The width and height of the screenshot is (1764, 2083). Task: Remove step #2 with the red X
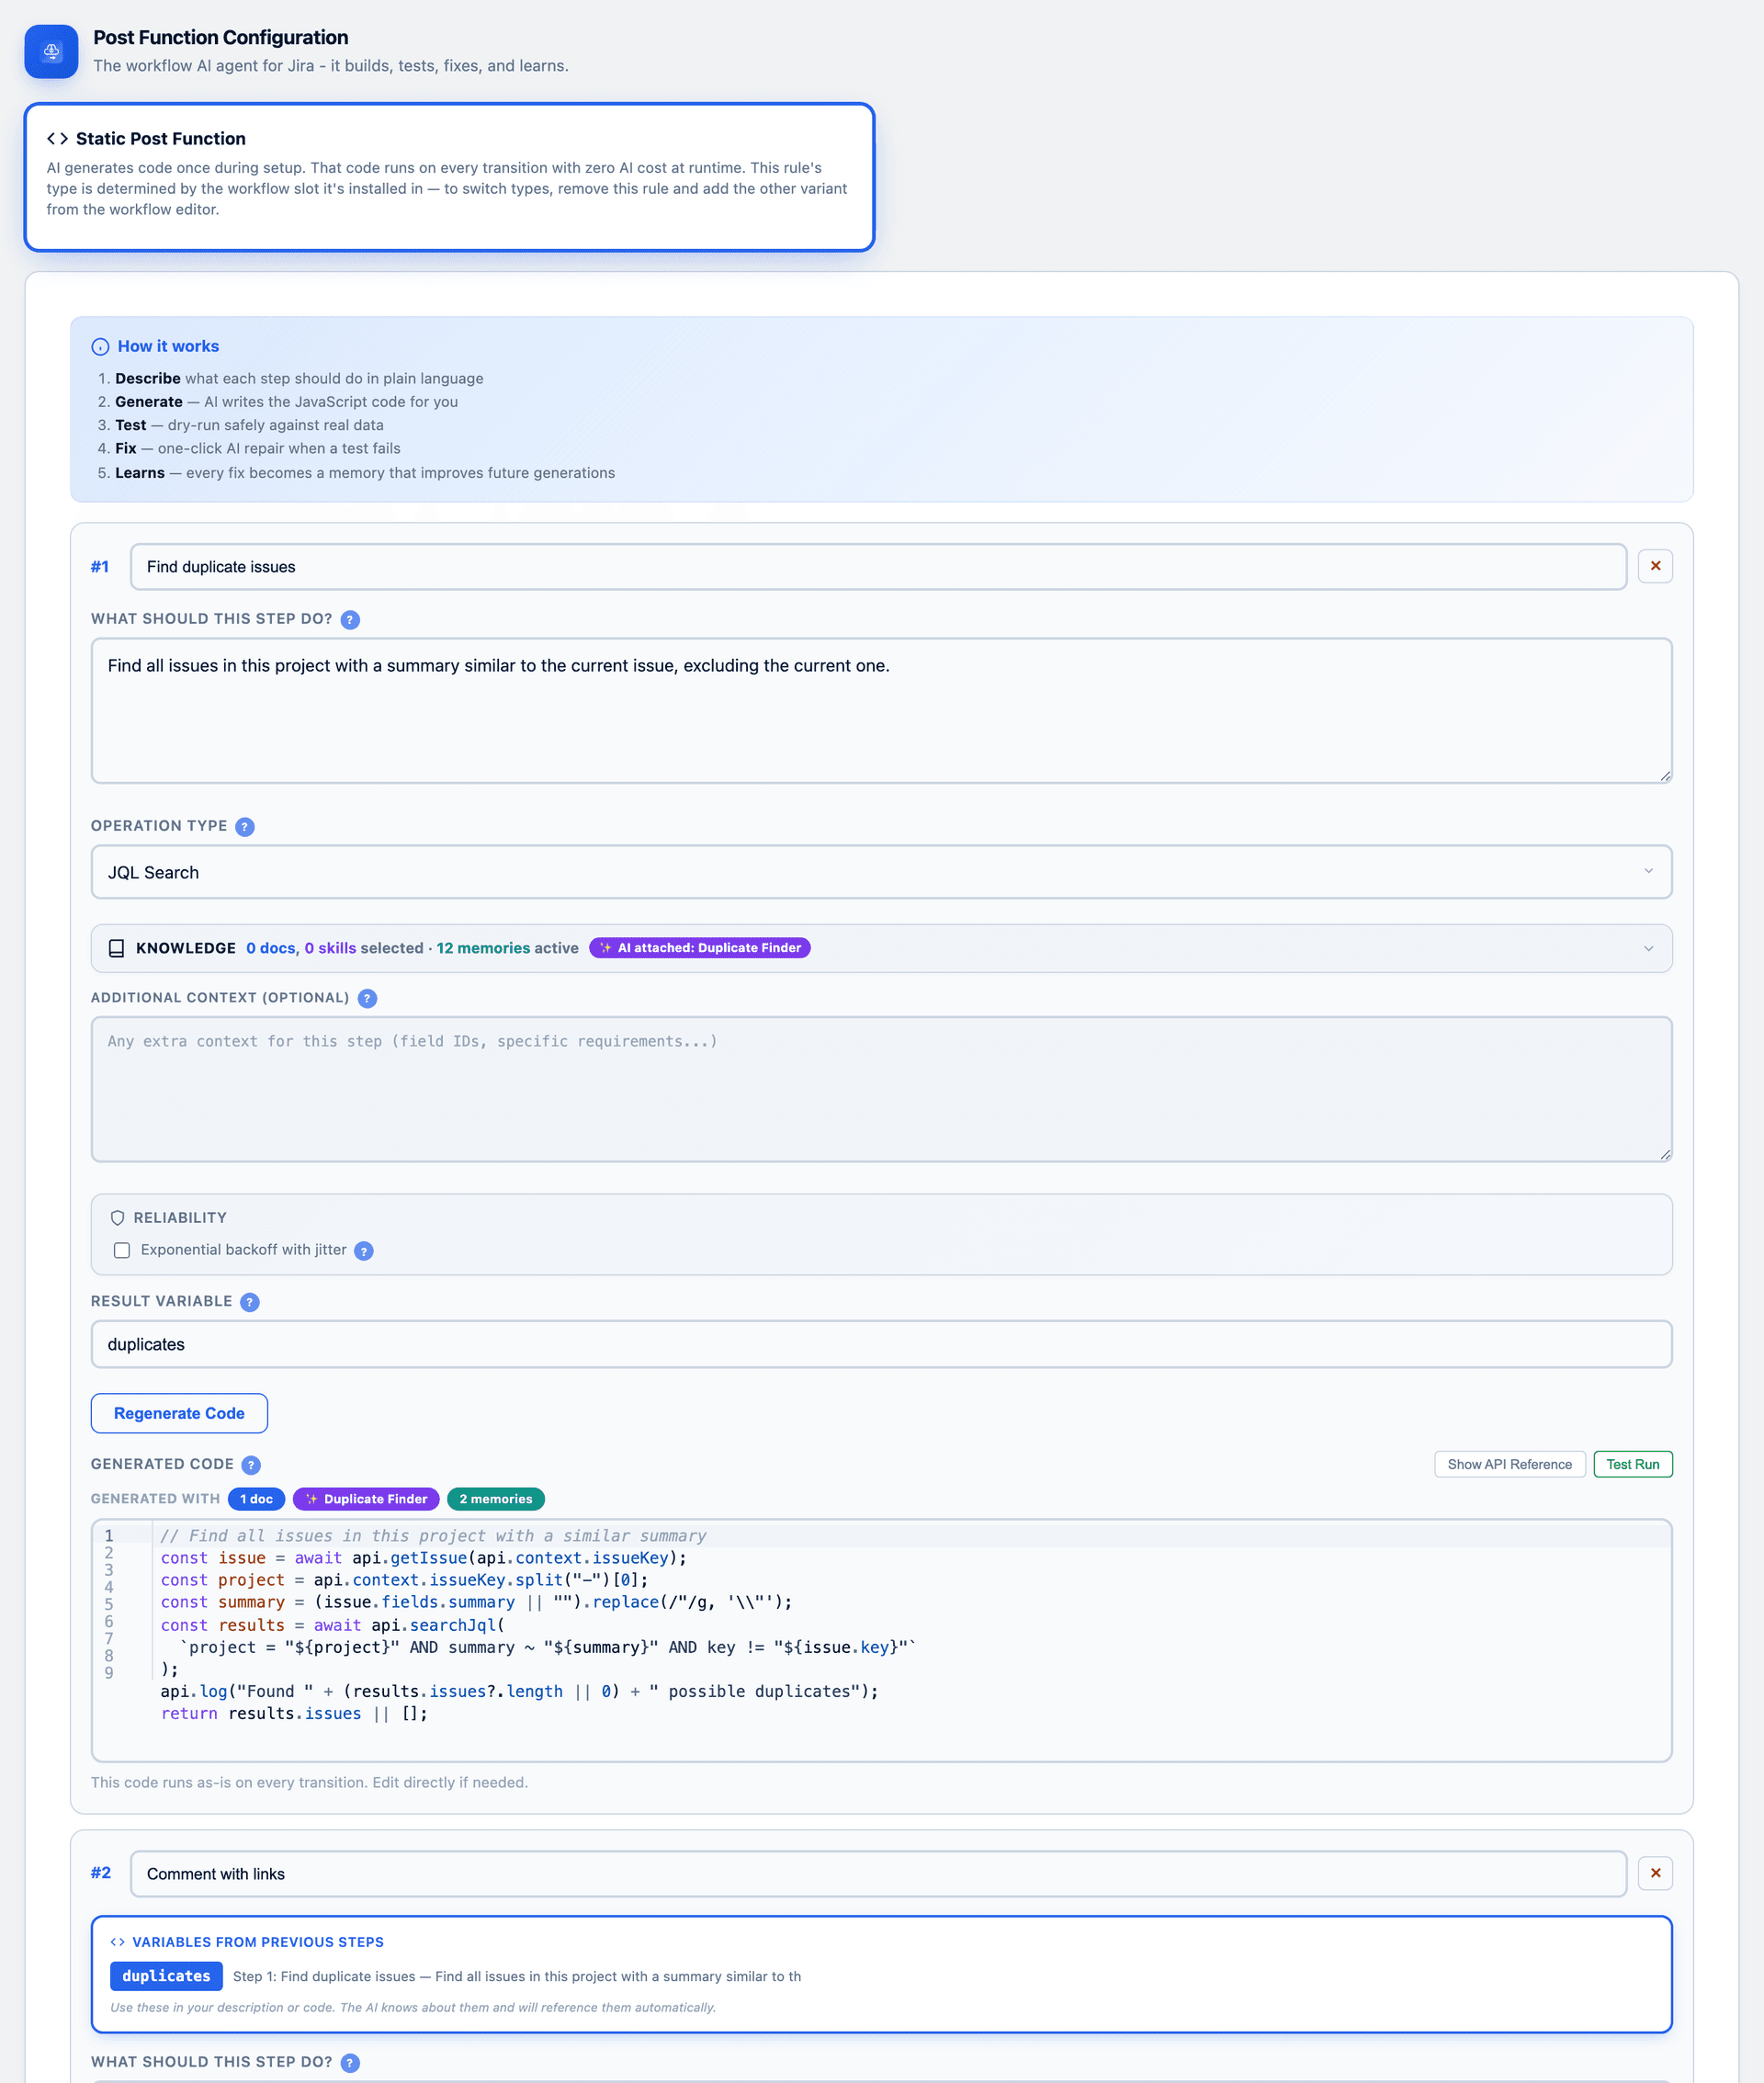coord(1655,1873)
